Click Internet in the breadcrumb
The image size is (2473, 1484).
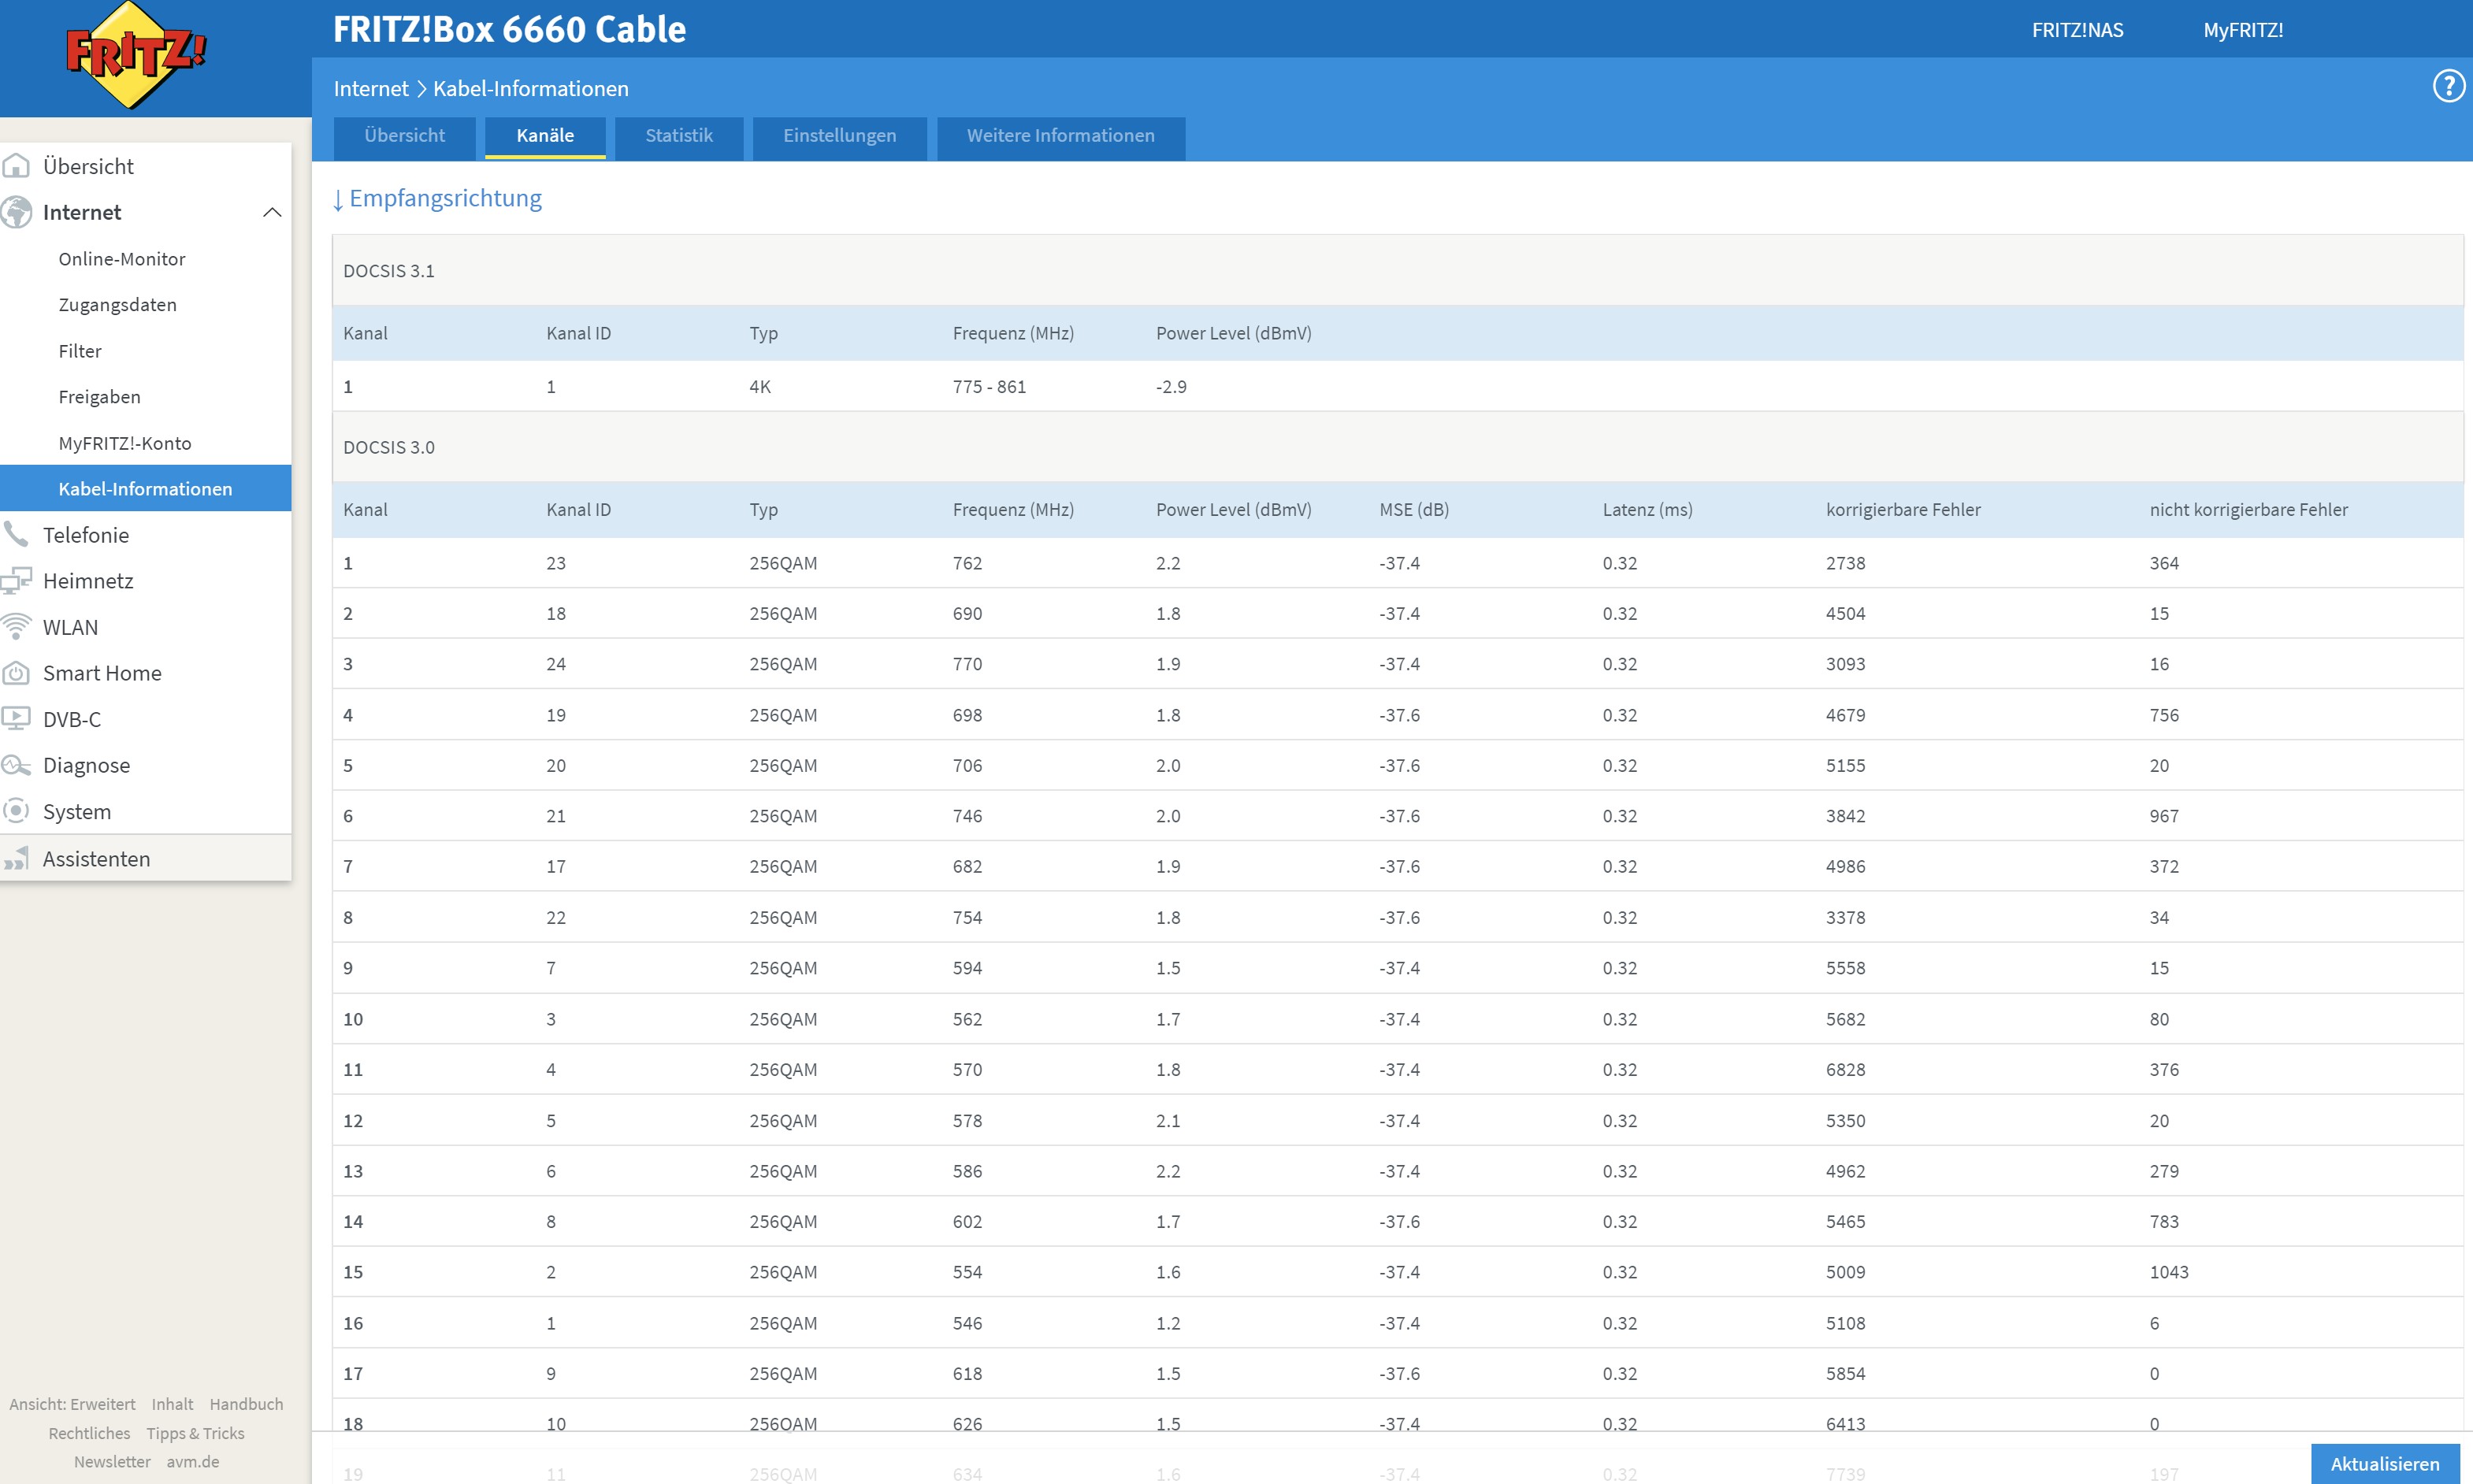[x=370, y=88]
